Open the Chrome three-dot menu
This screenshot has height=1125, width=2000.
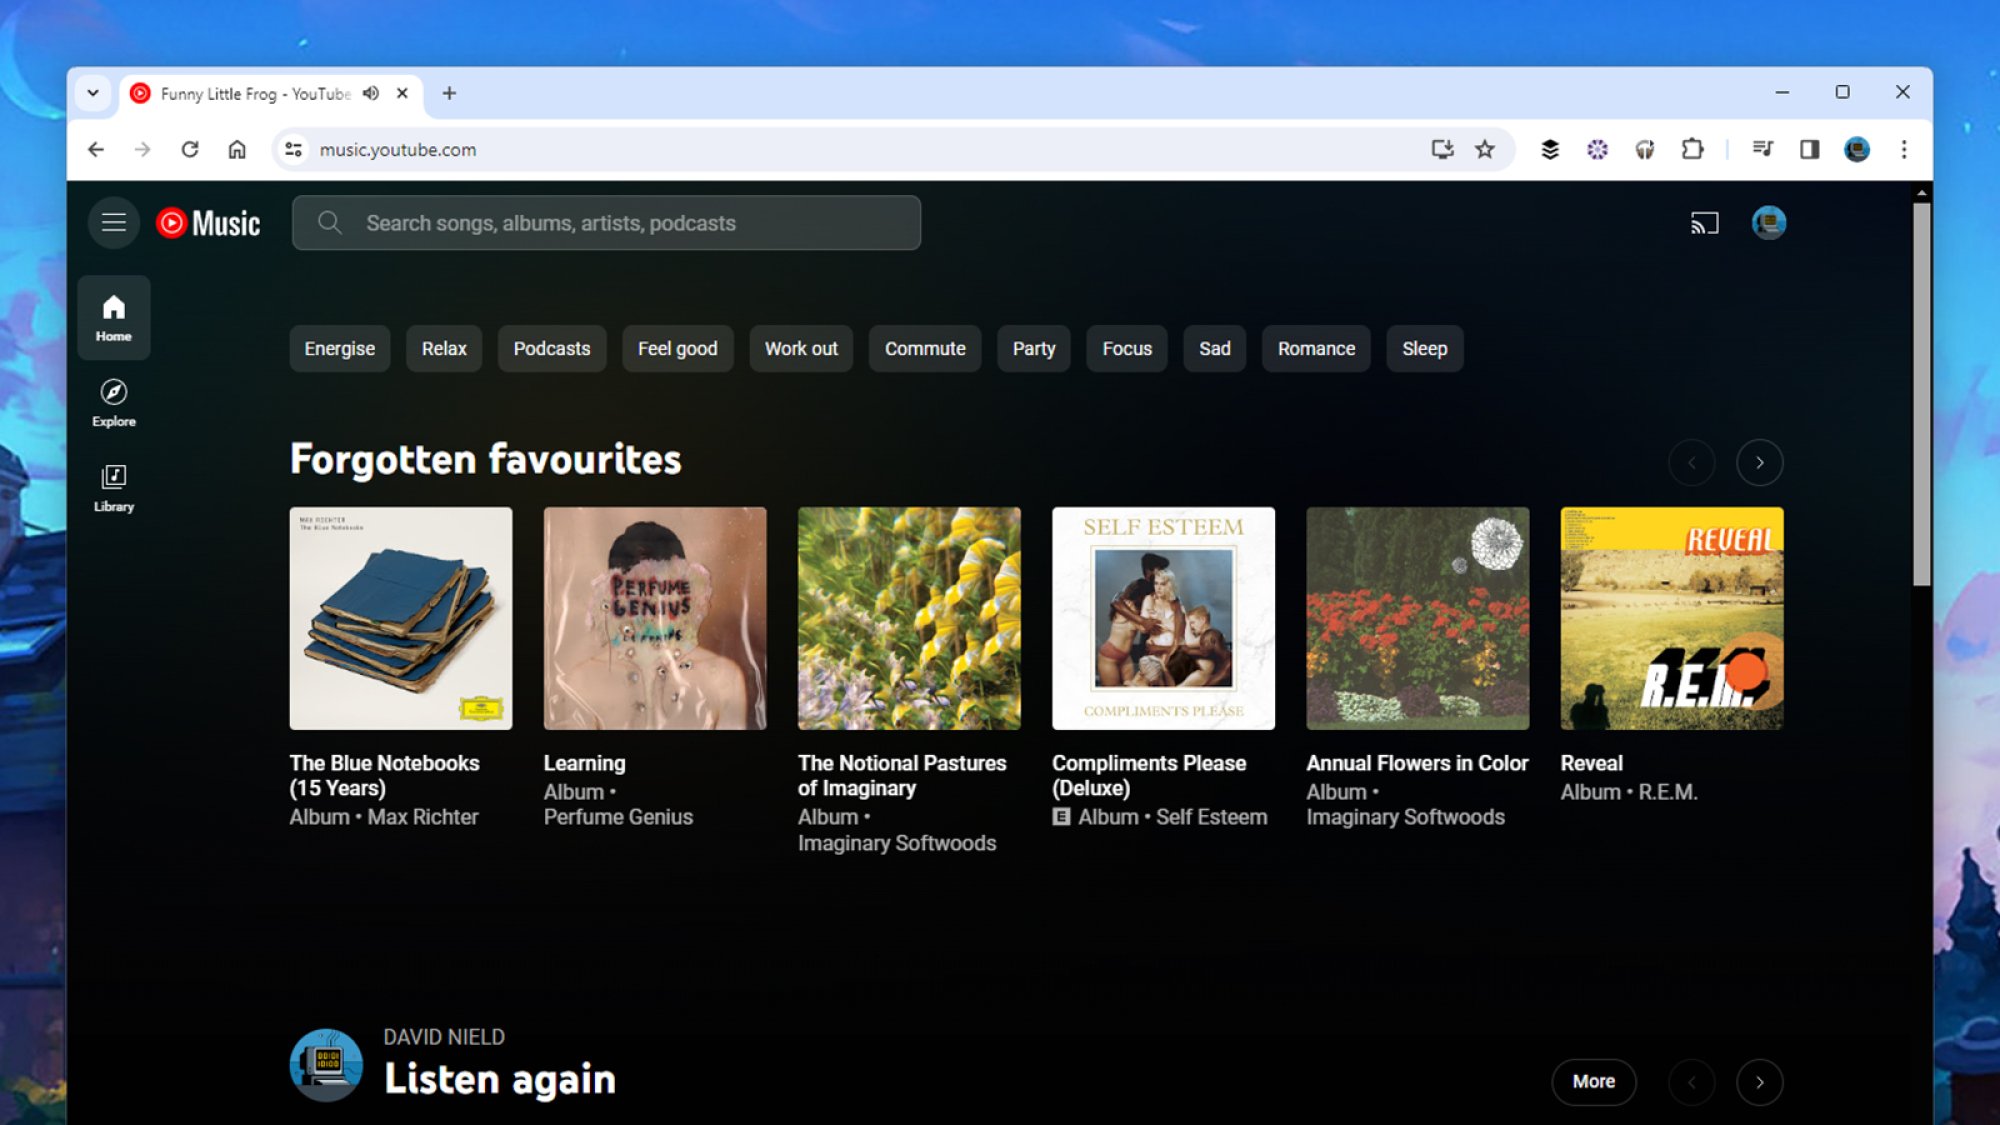pyautogui.click(x=1904, y=149)
